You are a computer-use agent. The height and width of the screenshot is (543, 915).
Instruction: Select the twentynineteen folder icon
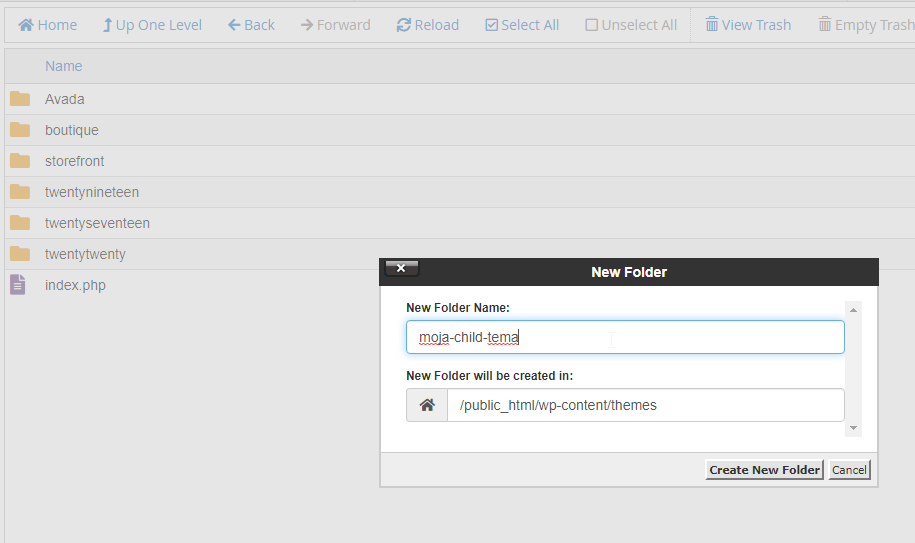click(20, 191)
